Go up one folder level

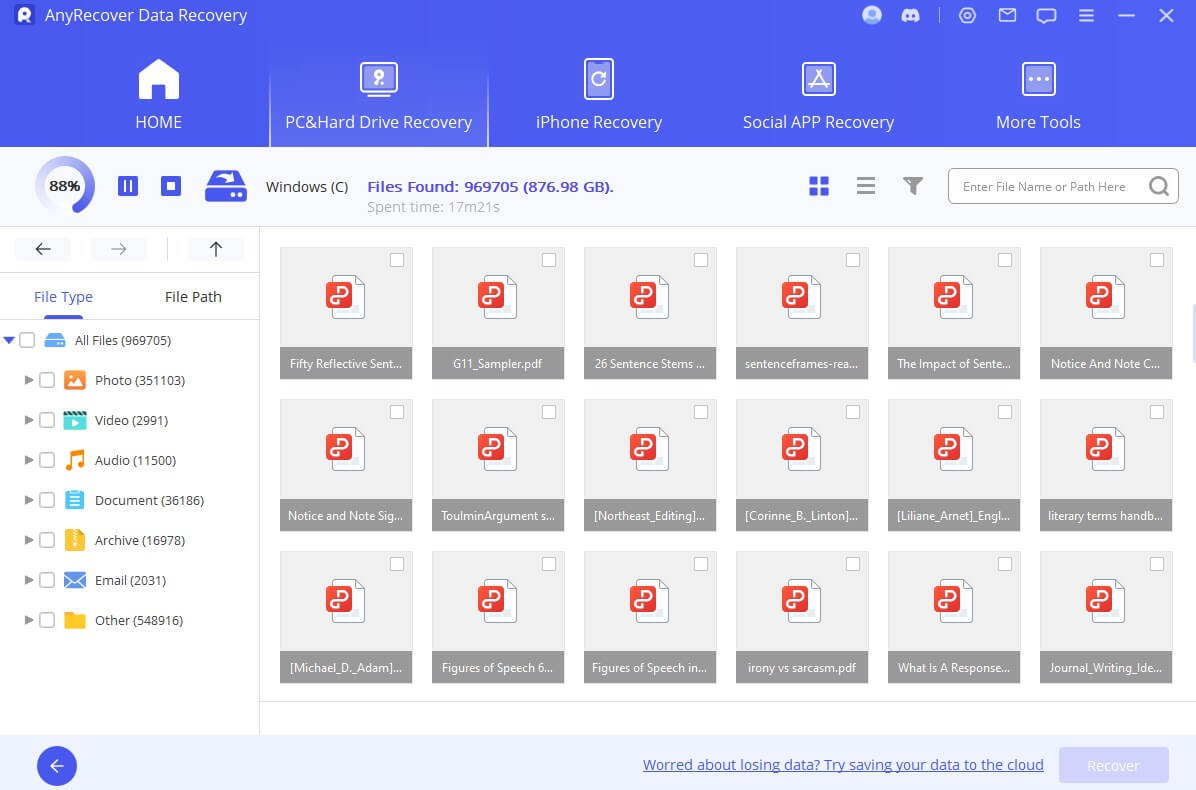(x=215, y=249)
